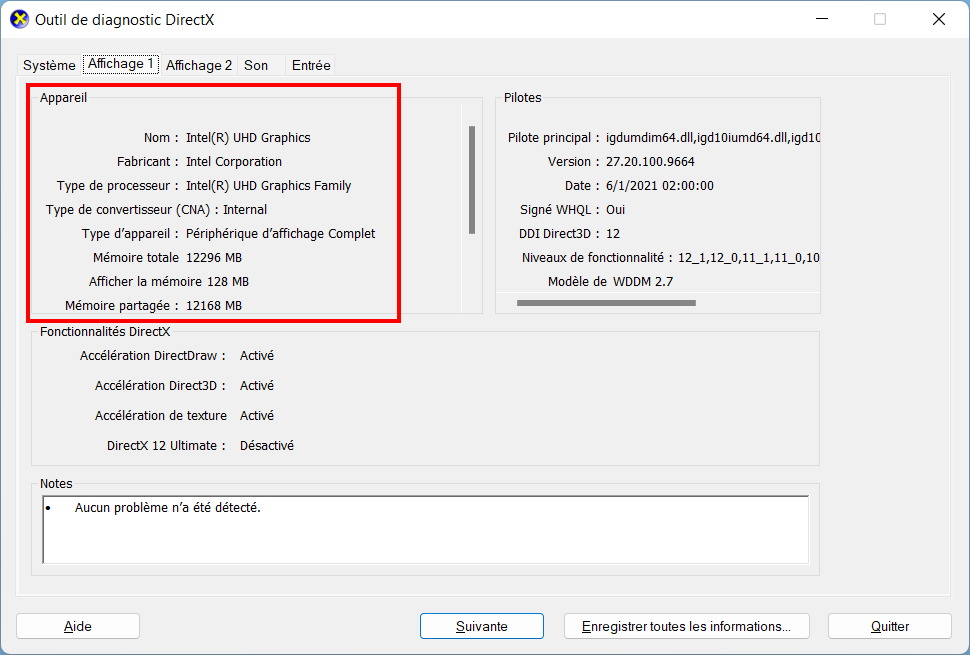Select the Affichage 1 tab
This screenshot has width=970, height=655.
(121, 64)
